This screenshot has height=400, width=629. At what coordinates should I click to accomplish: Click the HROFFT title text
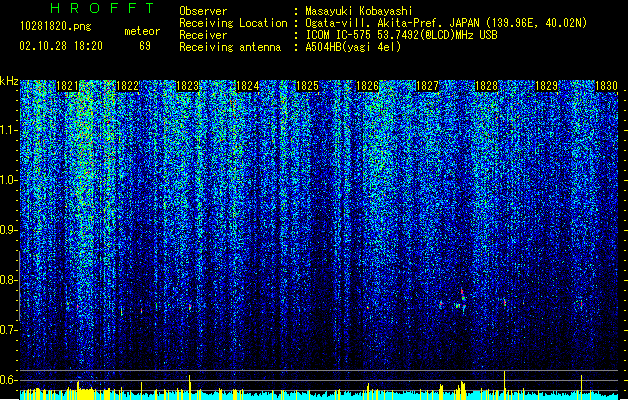pos(103,8)
